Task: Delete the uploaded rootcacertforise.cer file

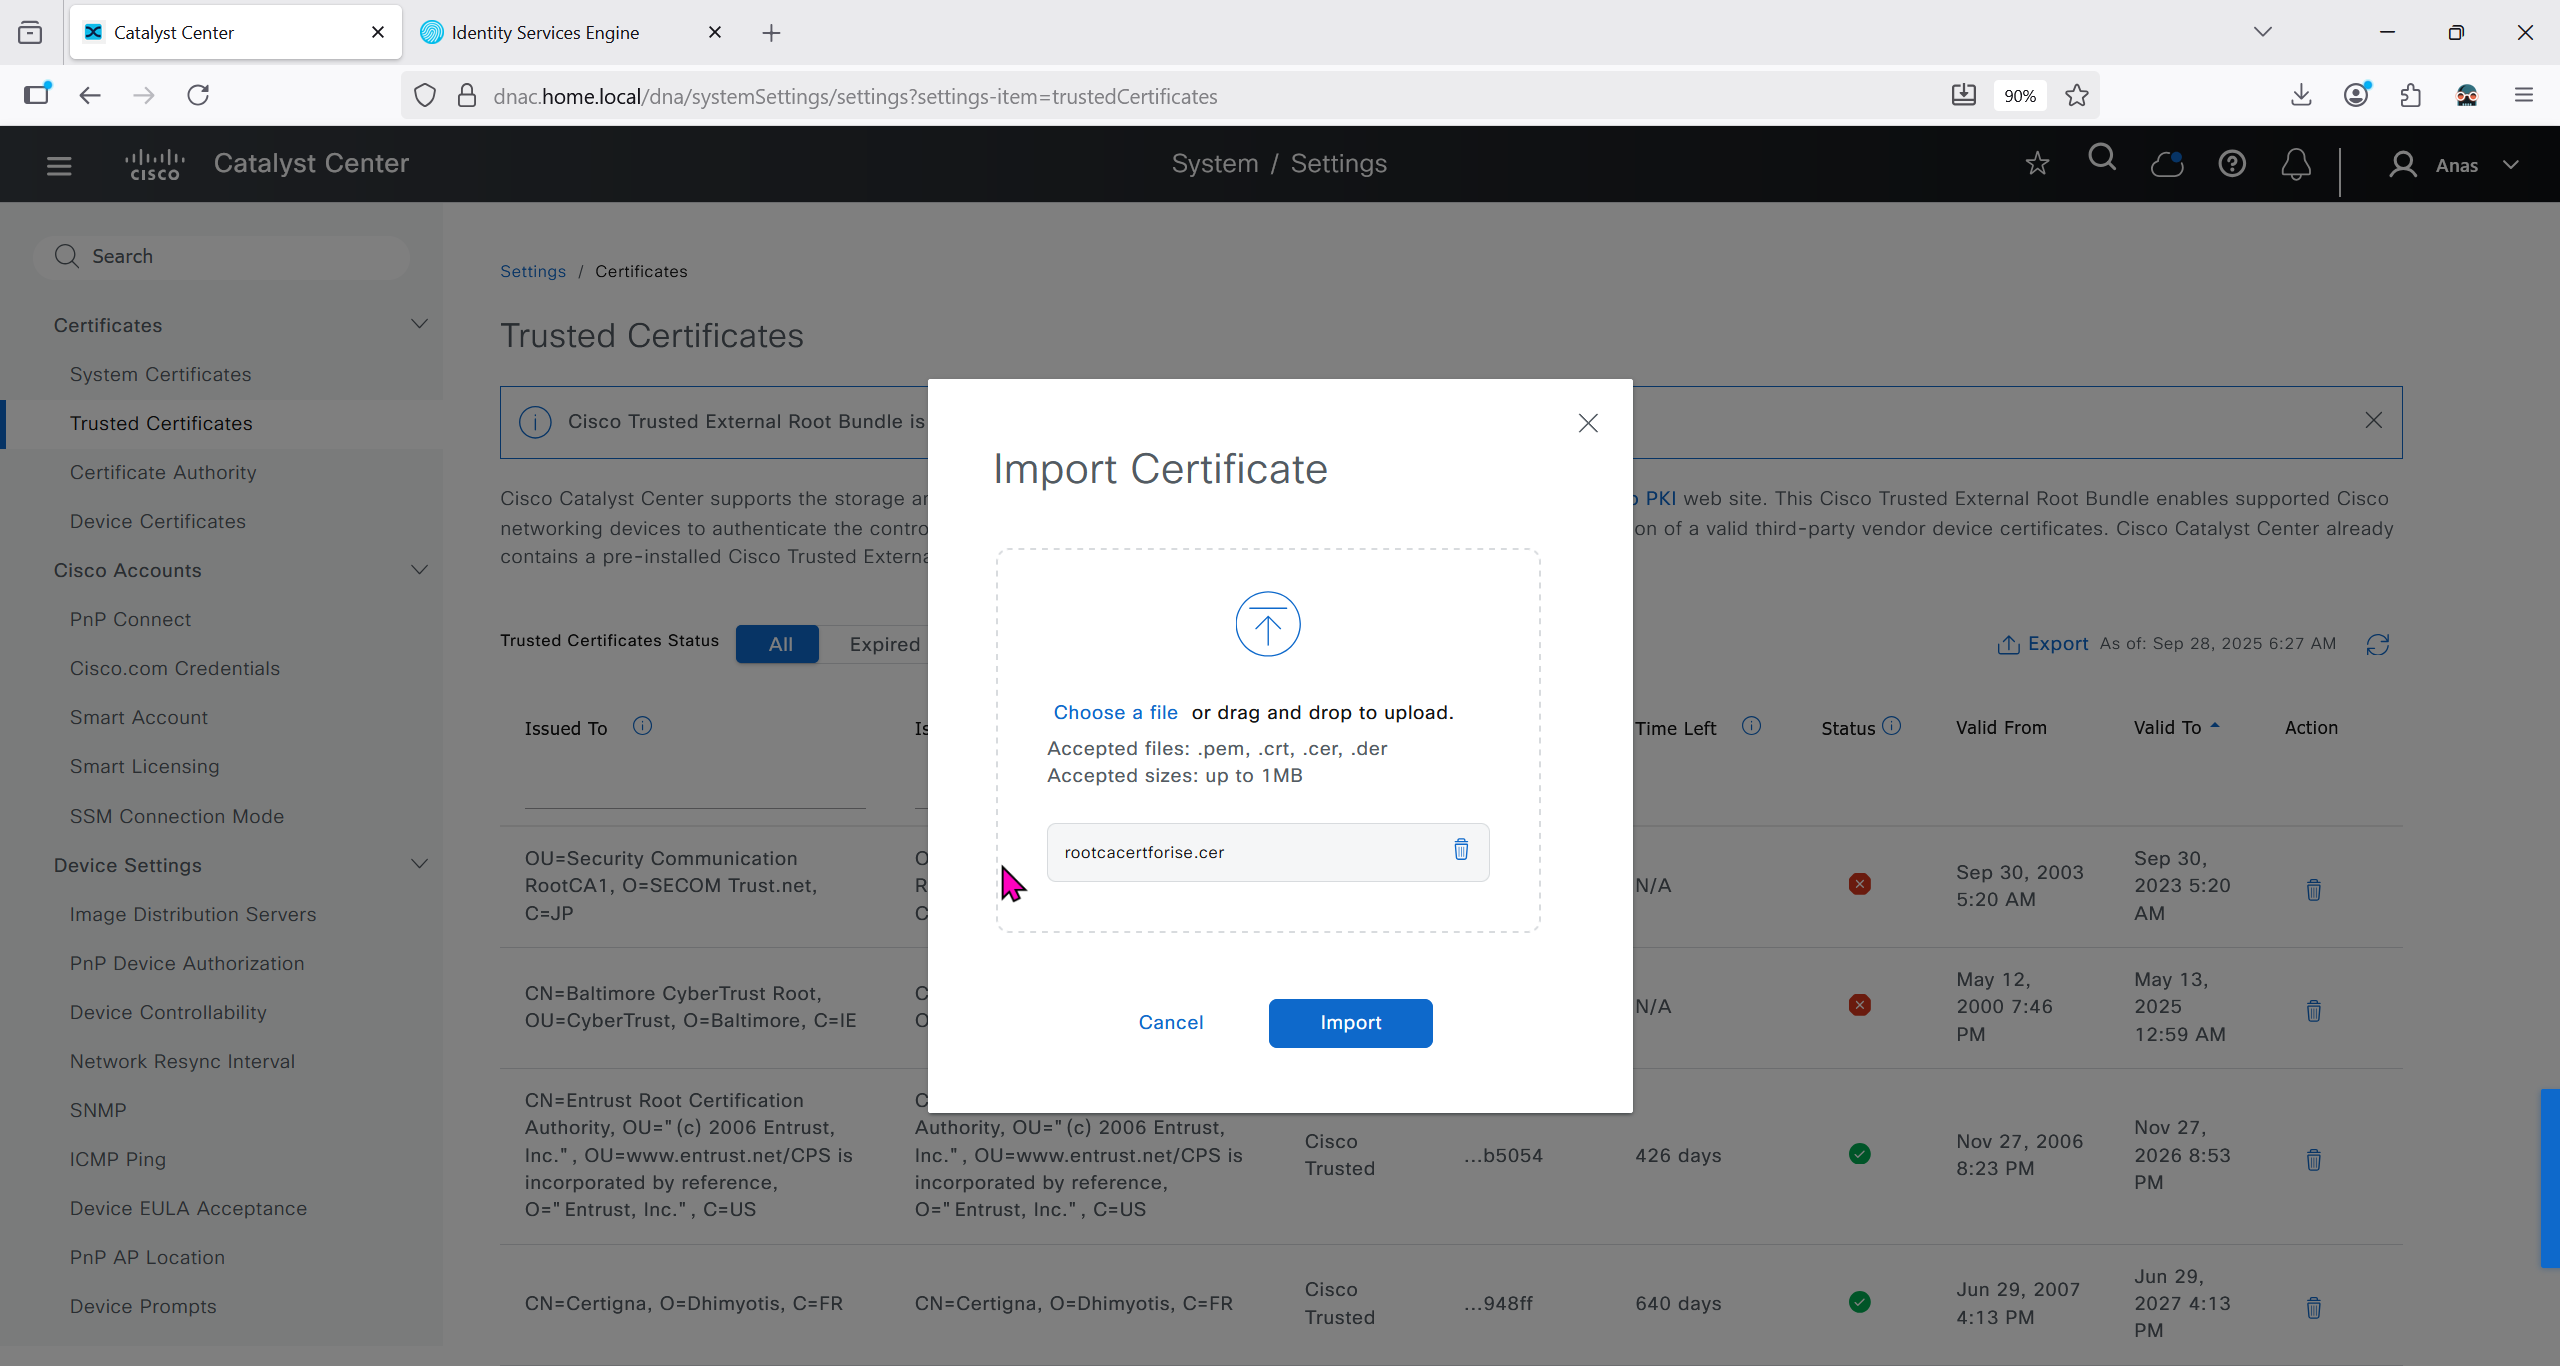Action: (1461, 850)
